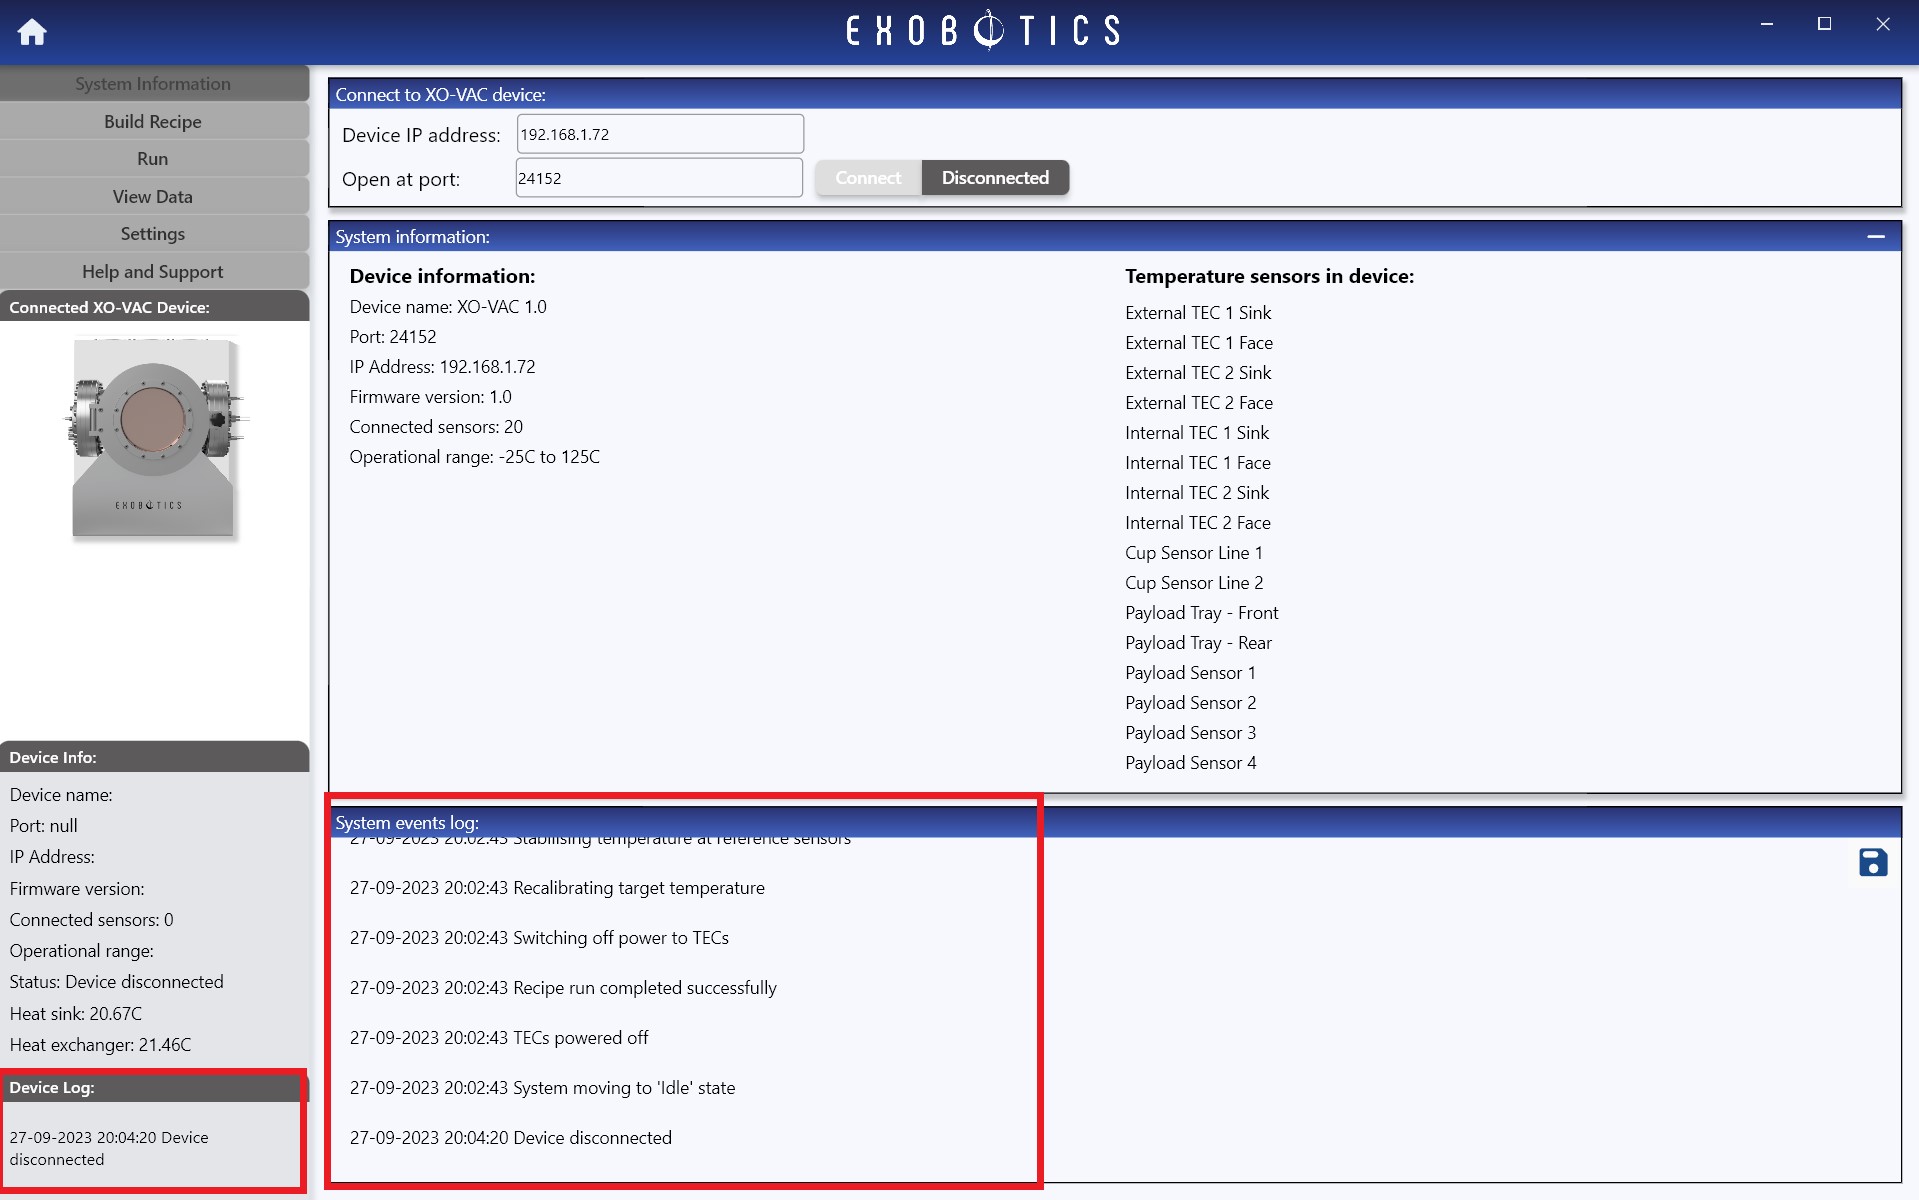The height and width of the screenshot is (1200, 1919).
Task: Open Help and Support
Action: [153, 271]
